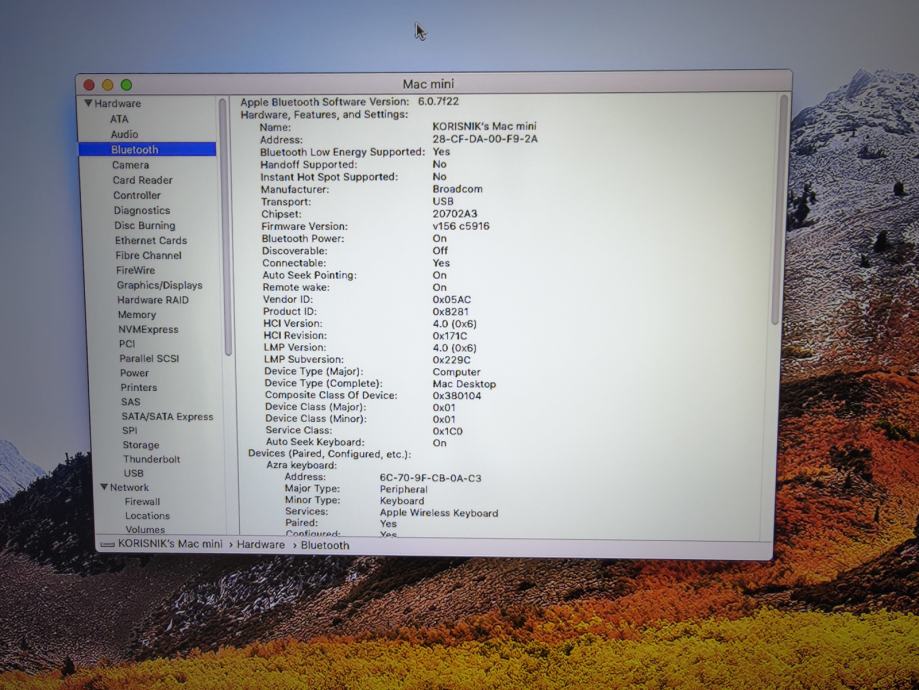
Task: Select Graphics/Displays in the sidebar
Action: pyautogui.click(x=159, y=285)
